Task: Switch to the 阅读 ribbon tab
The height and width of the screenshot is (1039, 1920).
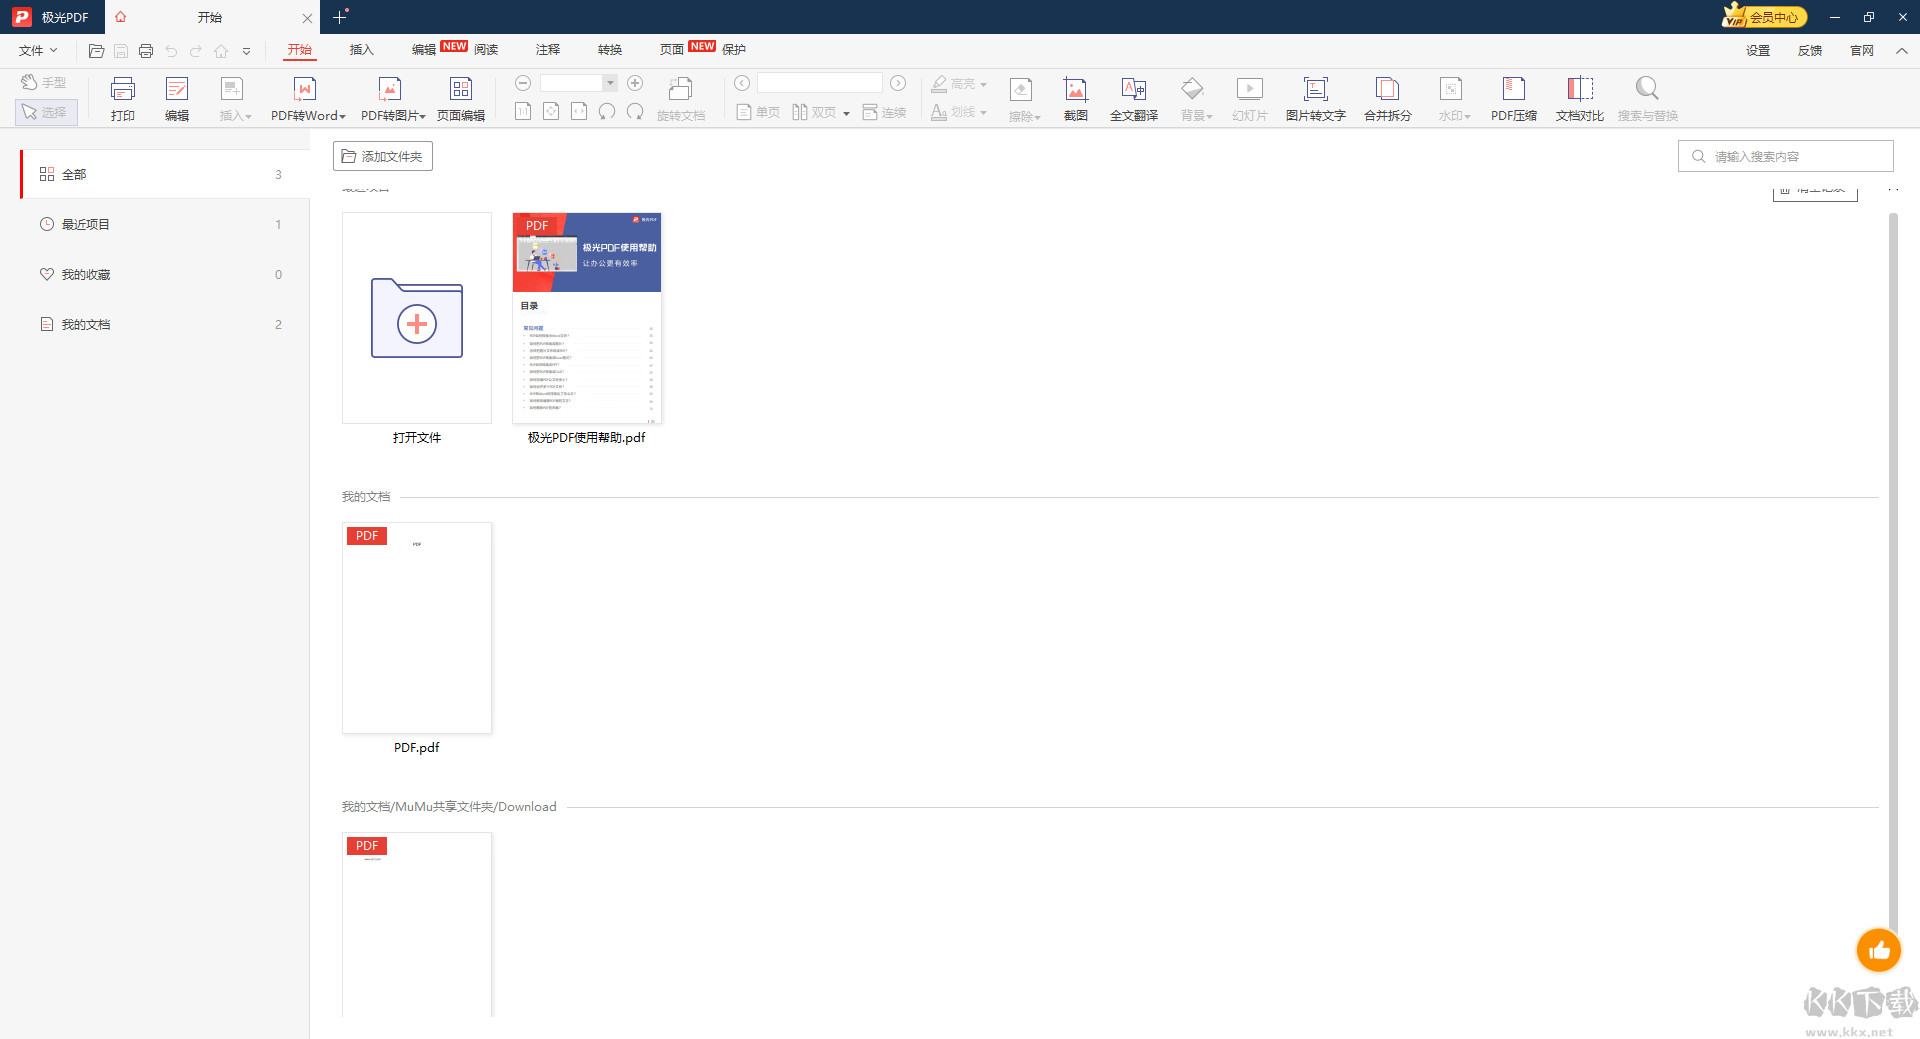Action: click(486, 50)
